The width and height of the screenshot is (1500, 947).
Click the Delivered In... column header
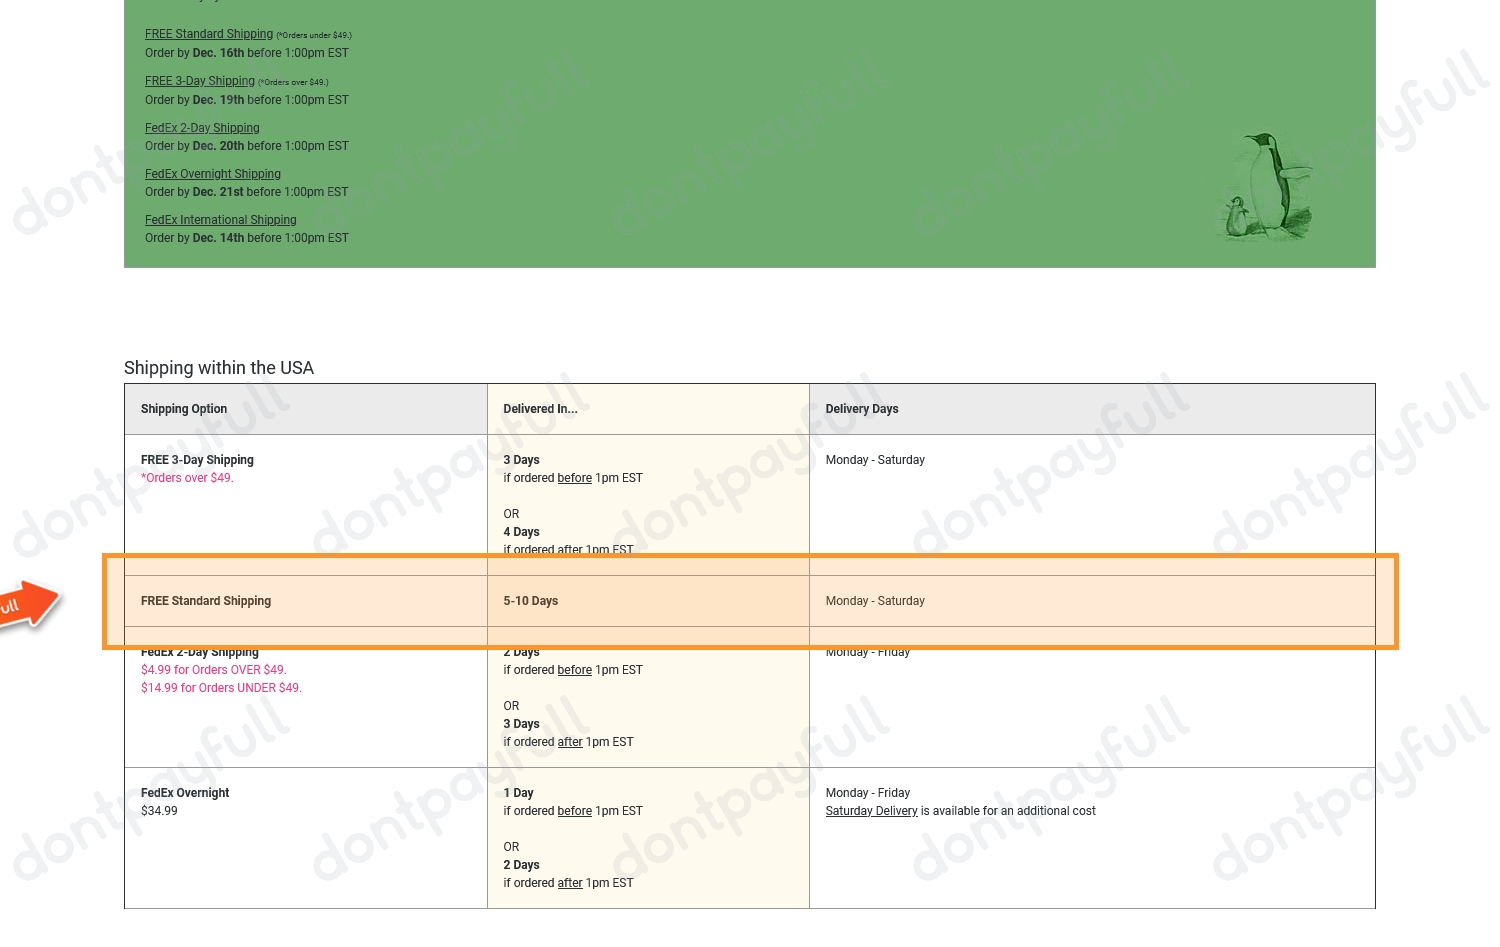coord(540,409)
